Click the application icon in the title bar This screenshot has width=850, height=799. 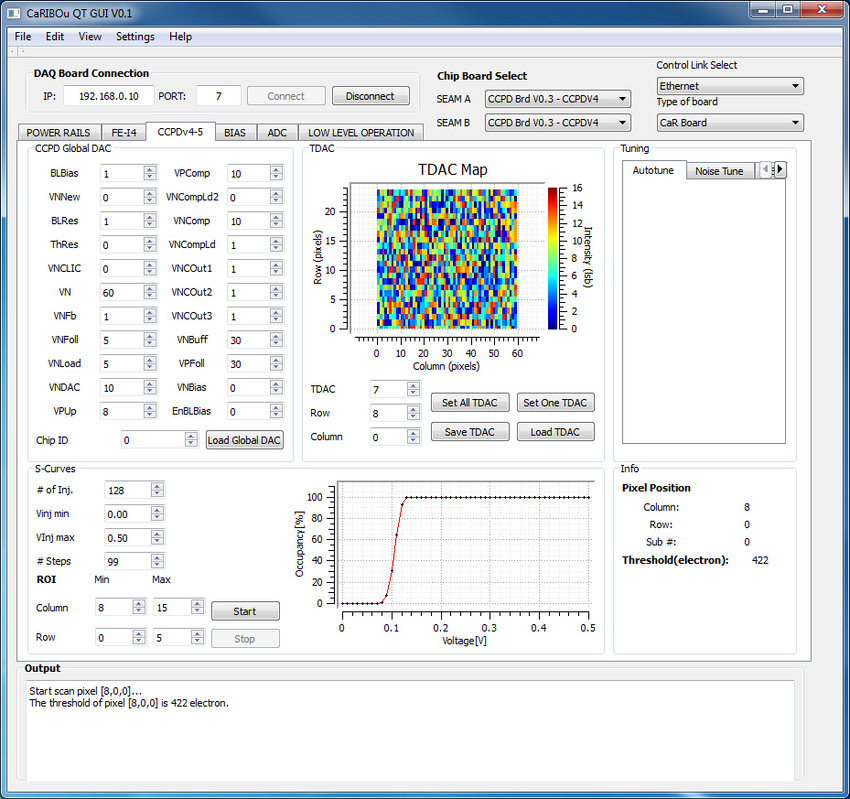pos(14,13)
